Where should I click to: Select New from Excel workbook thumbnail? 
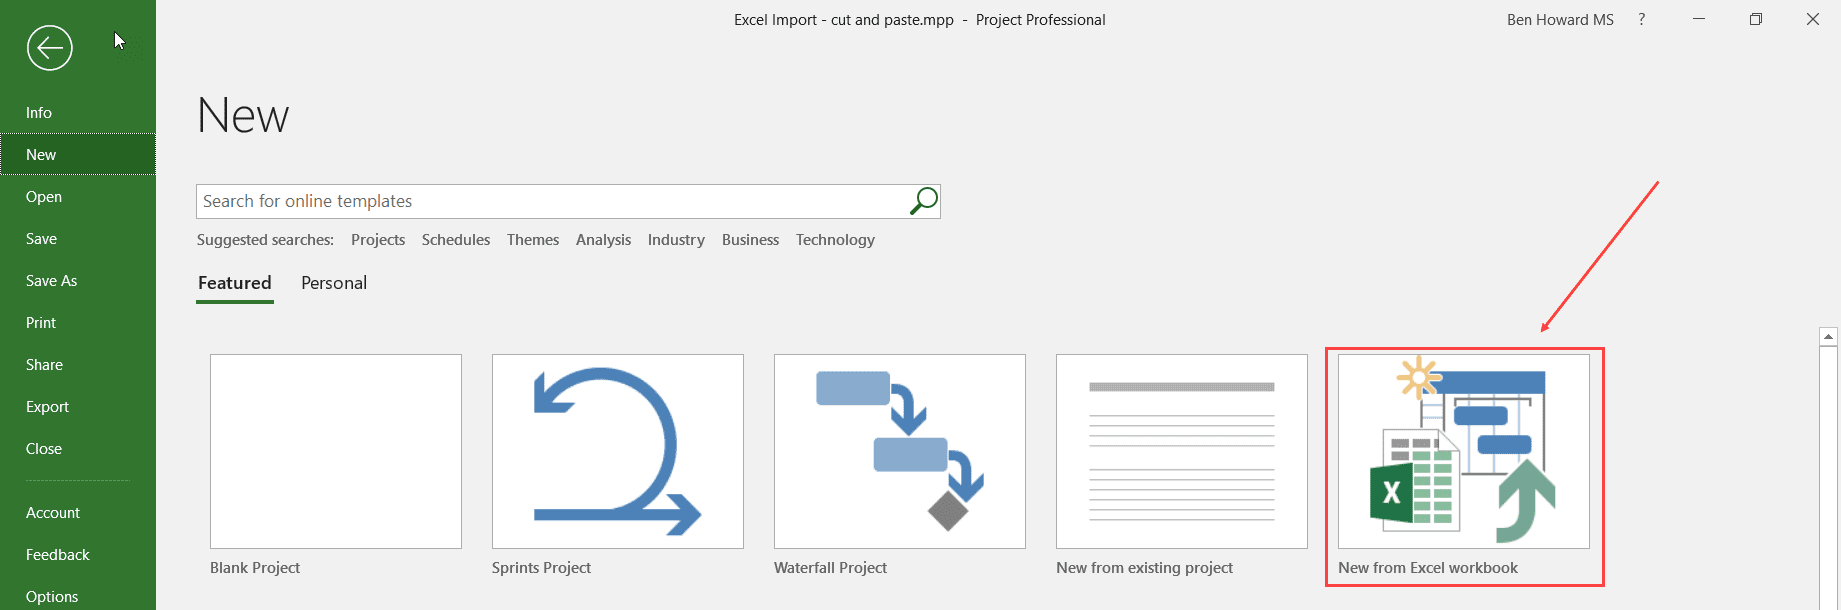click(1464, 451)
